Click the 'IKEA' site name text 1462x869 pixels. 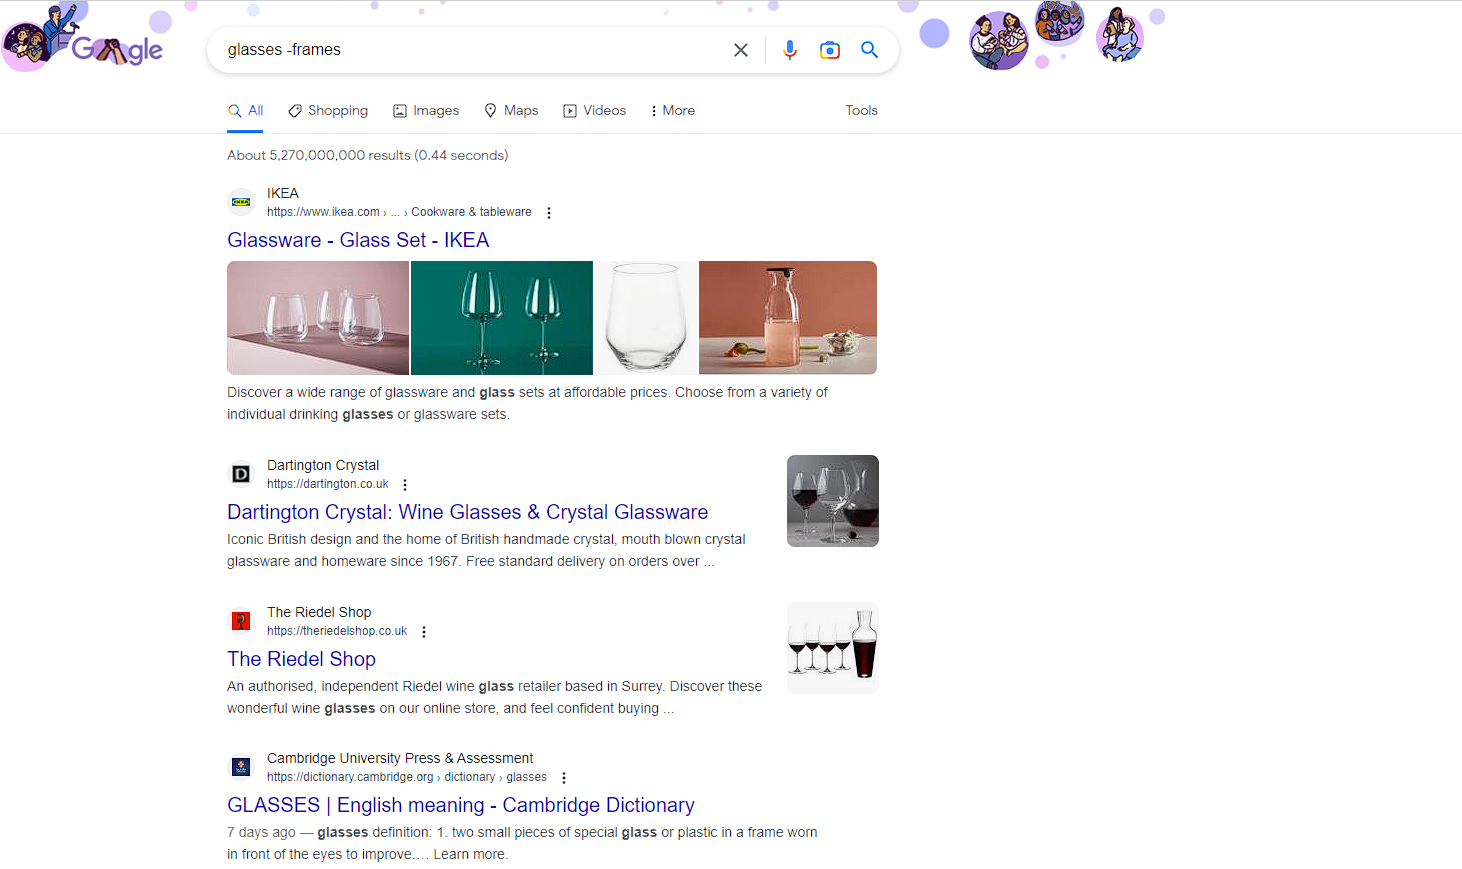283,193
